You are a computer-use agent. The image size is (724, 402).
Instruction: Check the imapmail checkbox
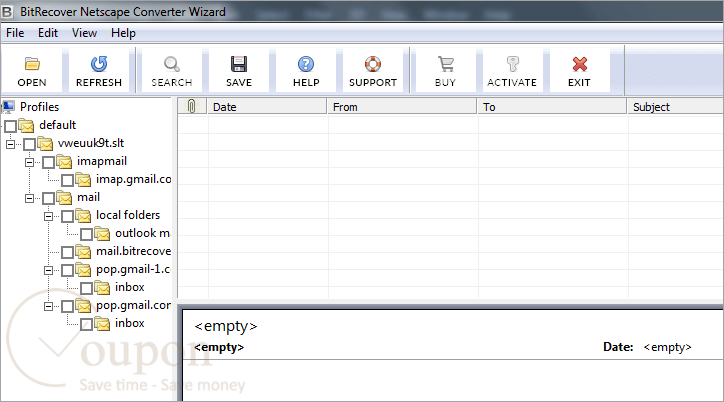pyautogui.click(x=48, y=162)
